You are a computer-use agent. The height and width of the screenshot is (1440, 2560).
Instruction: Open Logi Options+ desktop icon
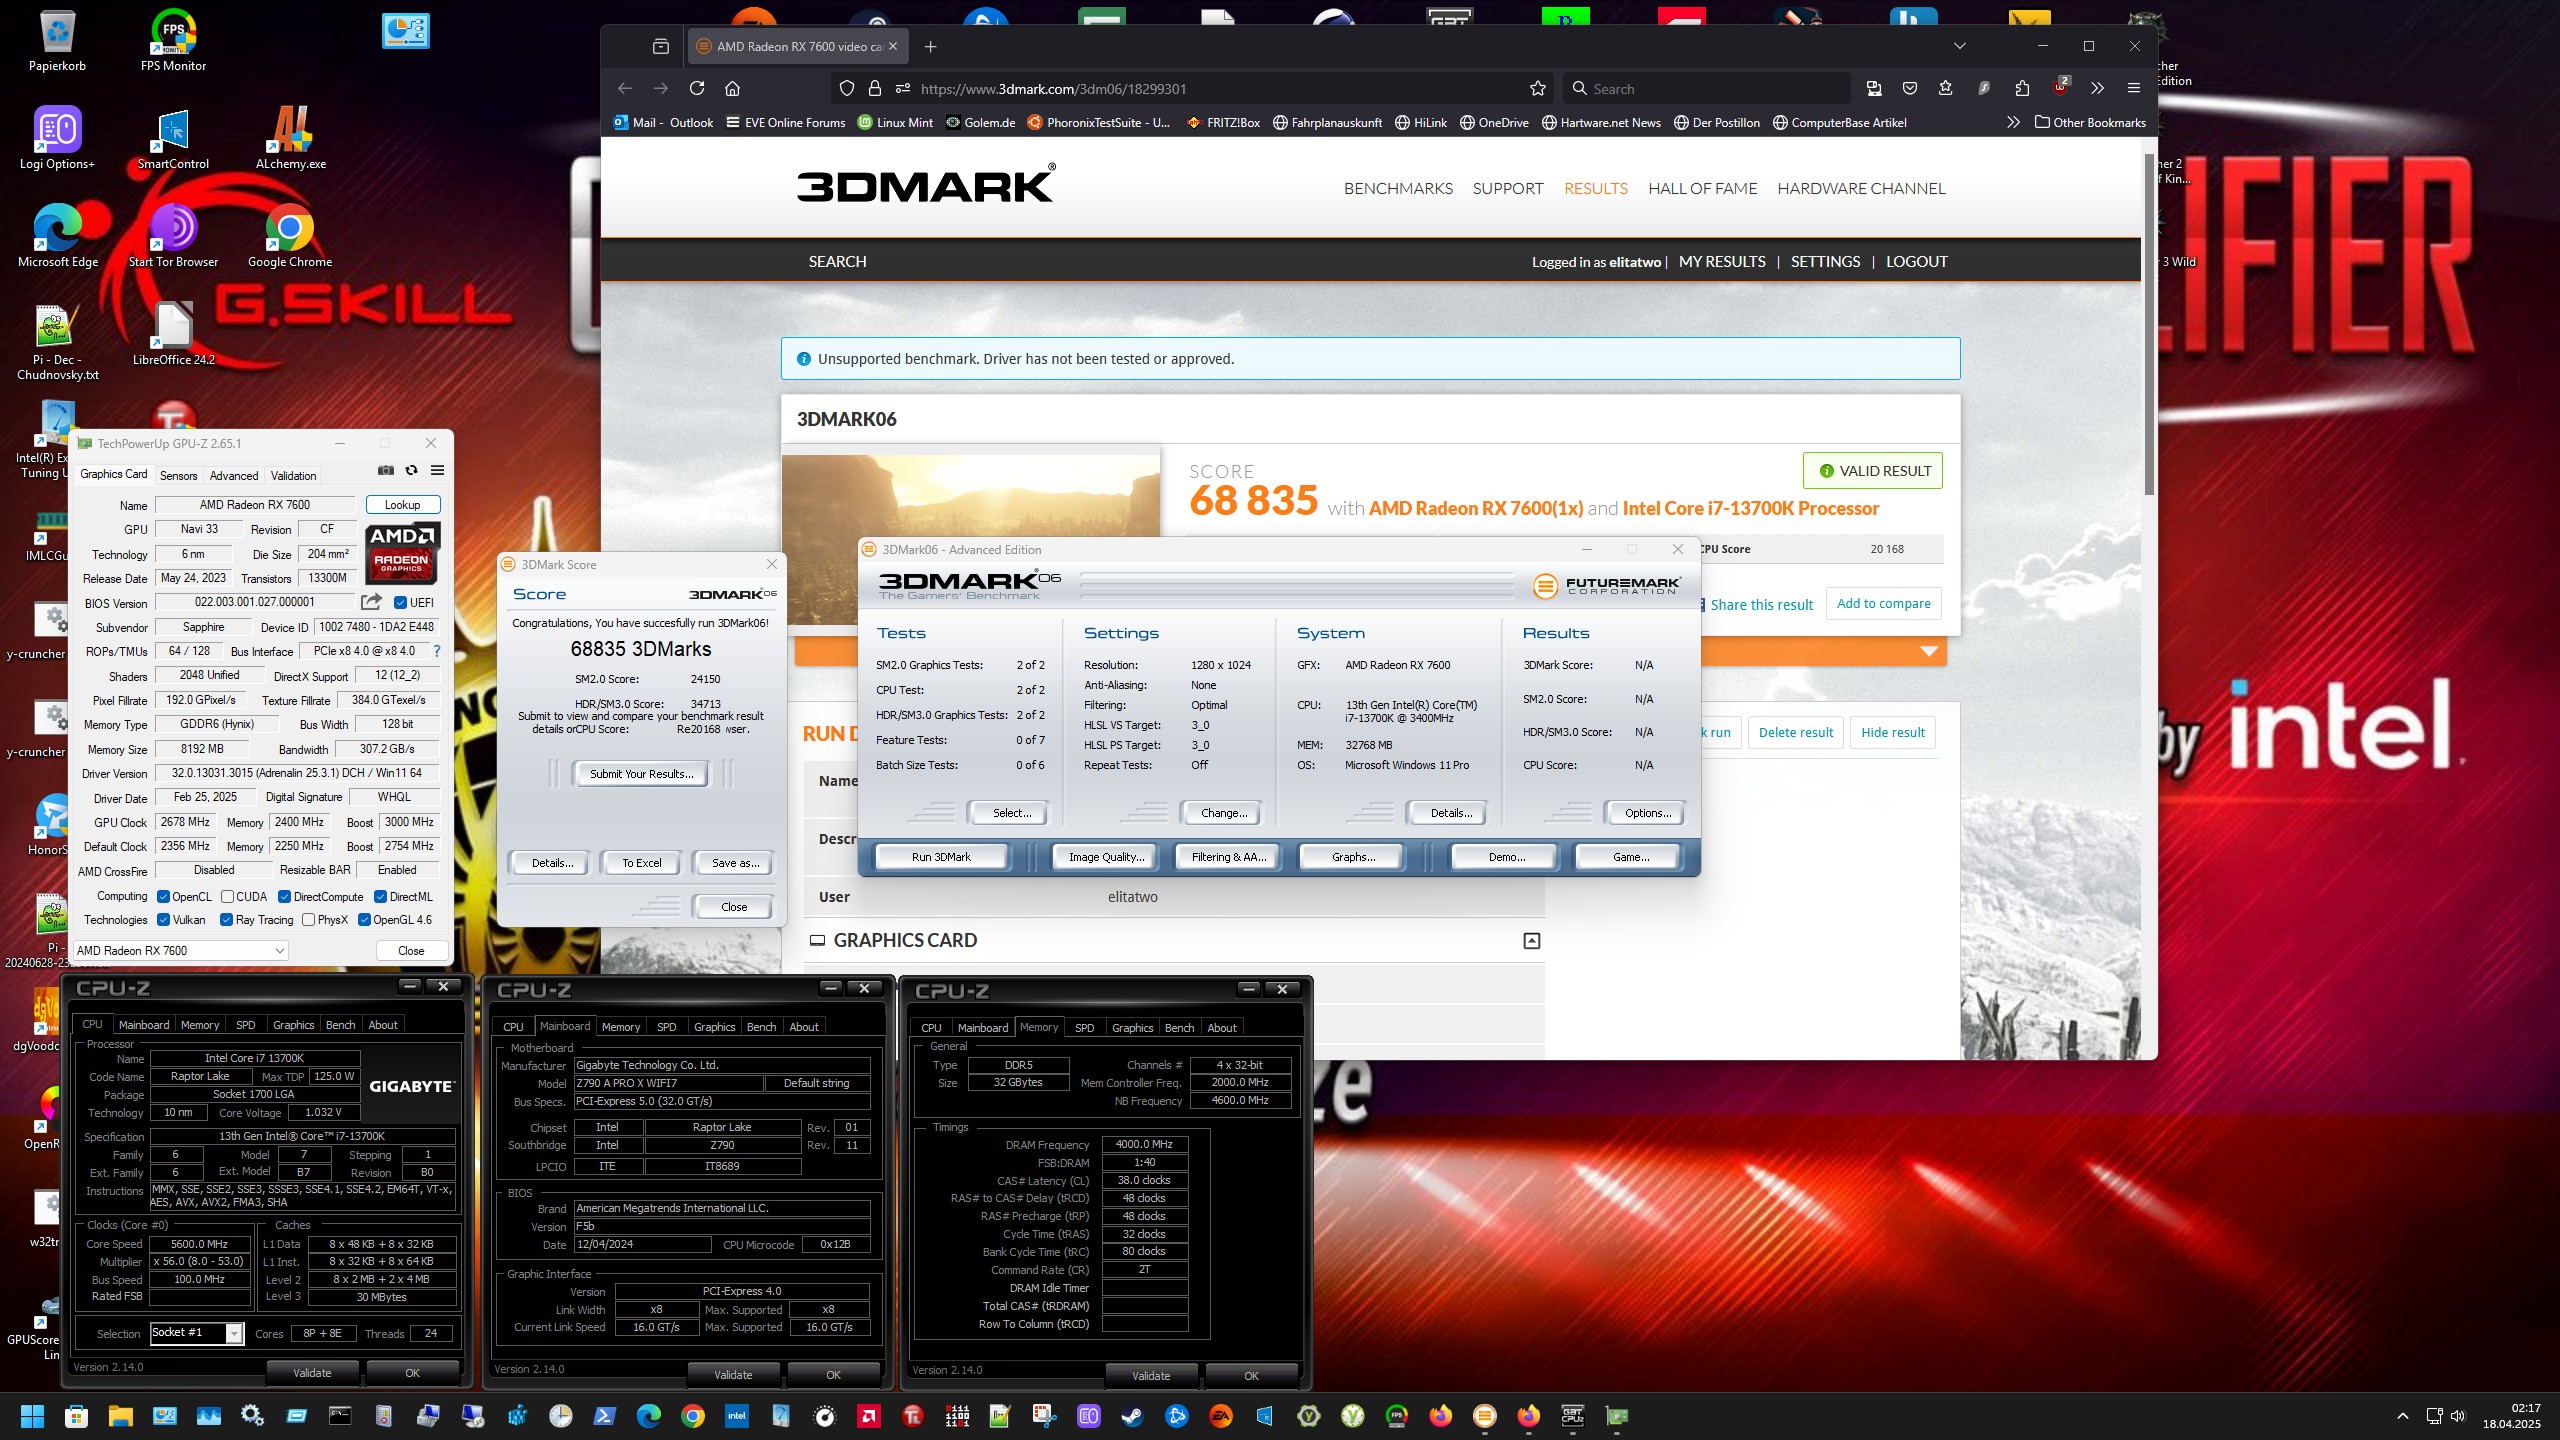57,138
